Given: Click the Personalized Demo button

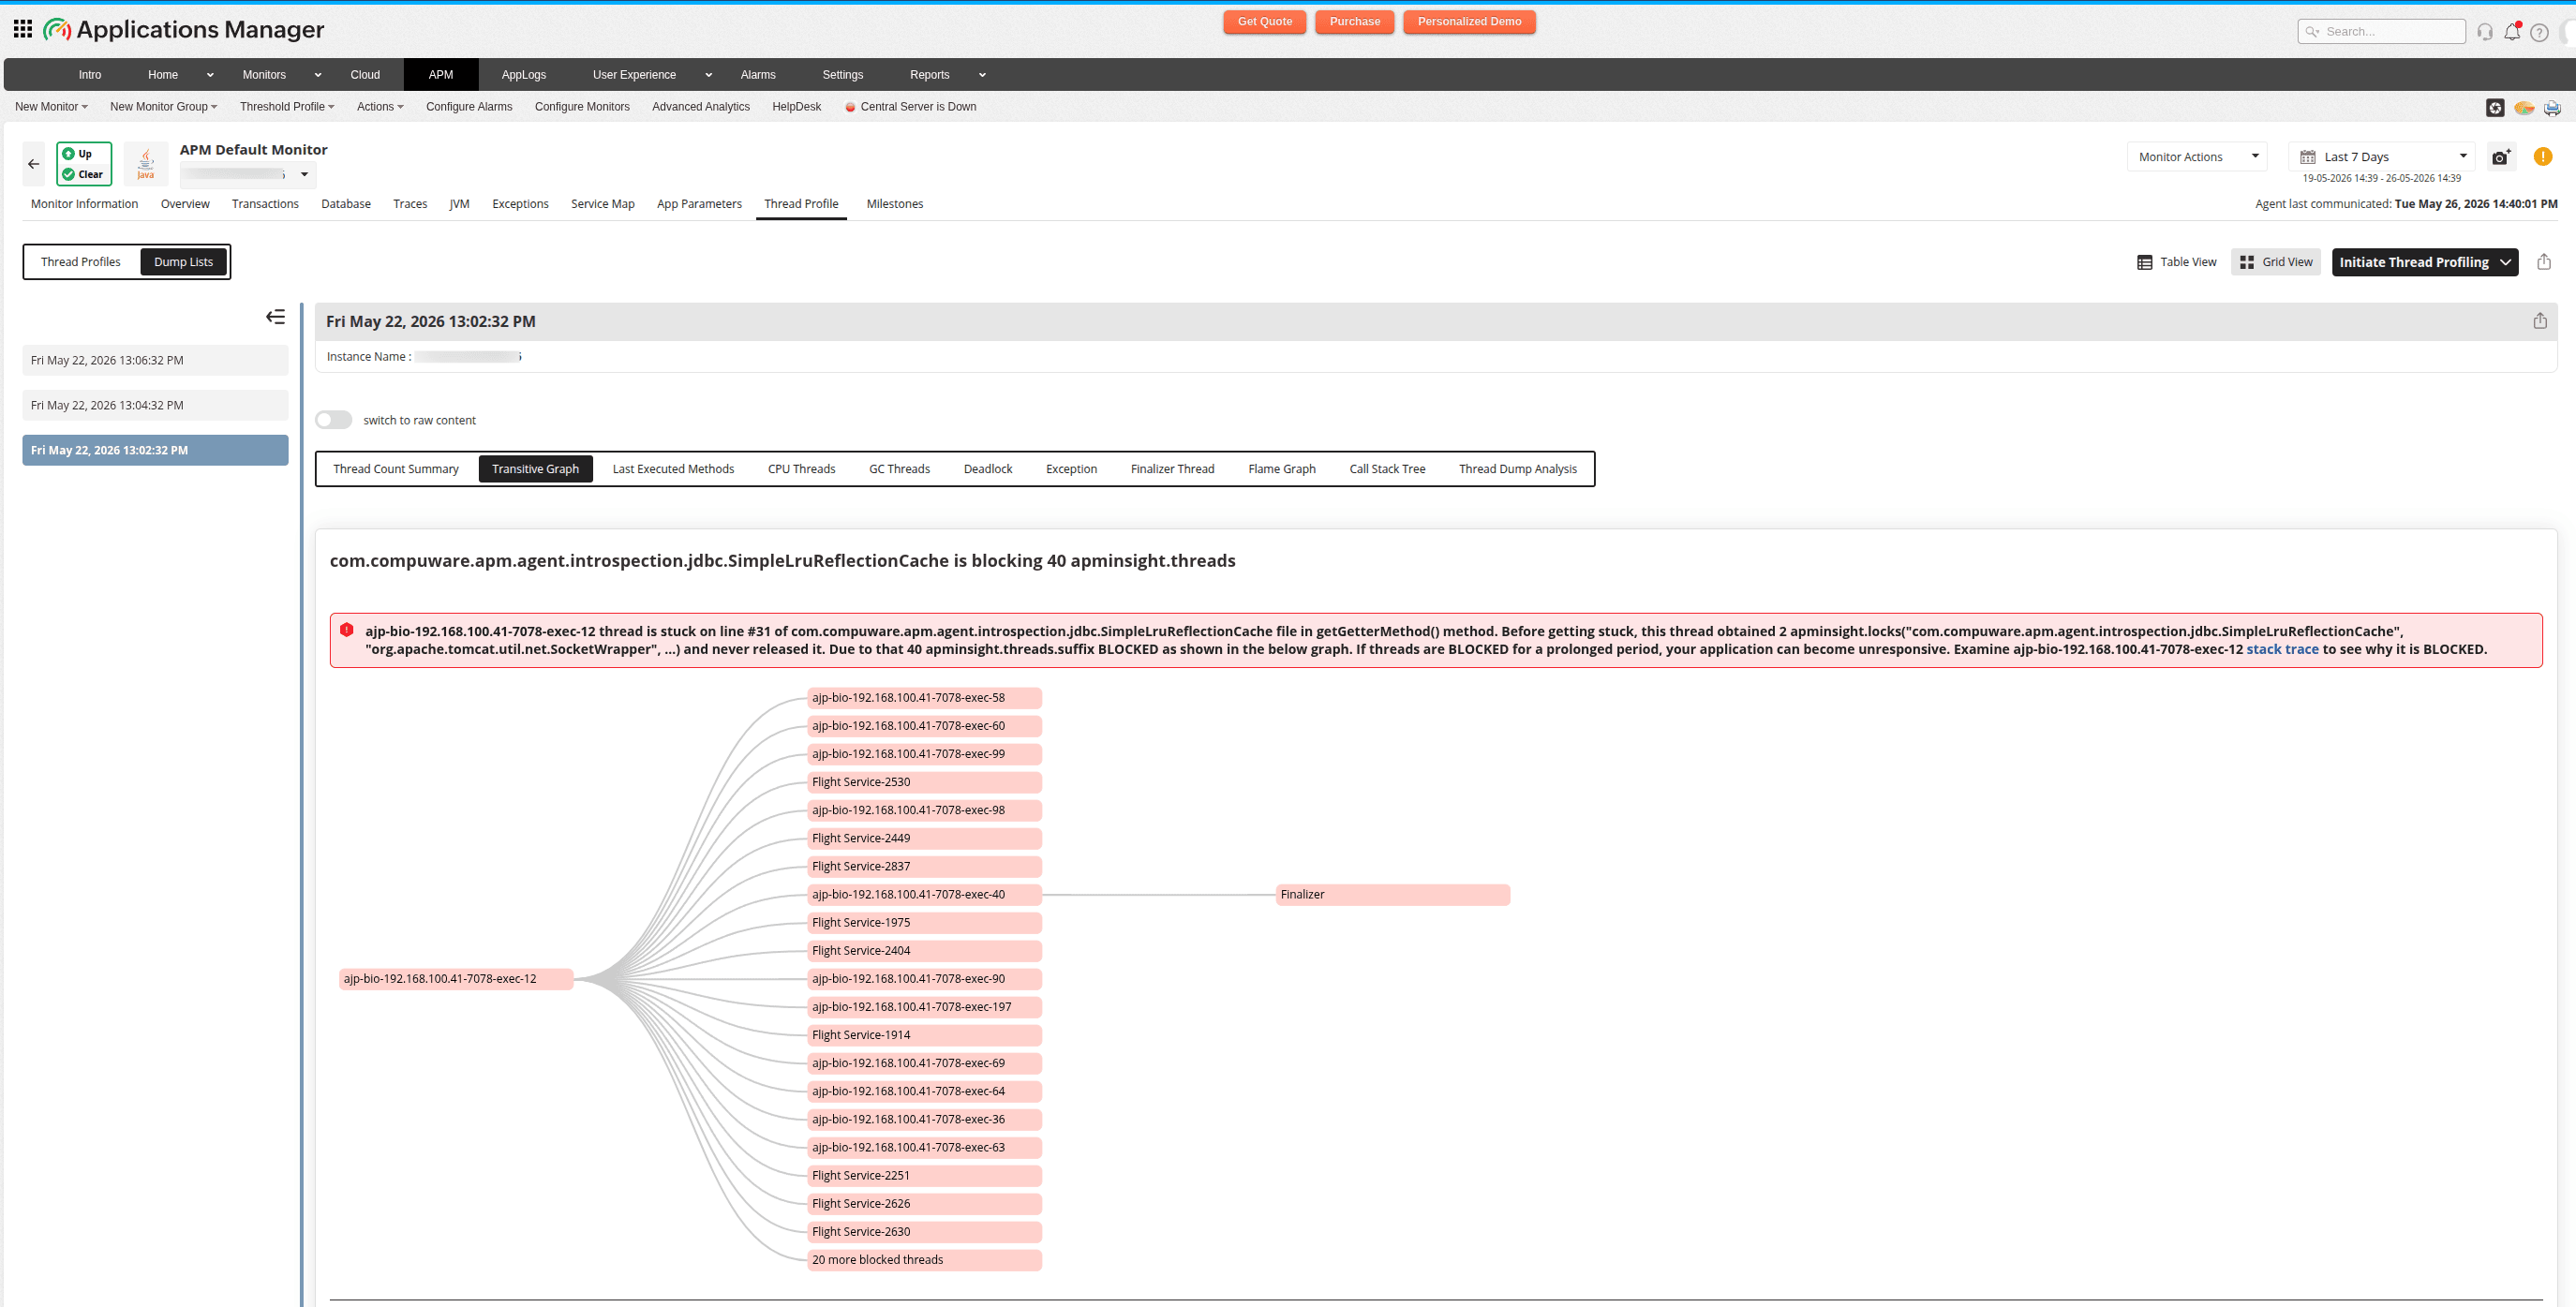Looking at the screenshot, I should (x=1469, y=22).
